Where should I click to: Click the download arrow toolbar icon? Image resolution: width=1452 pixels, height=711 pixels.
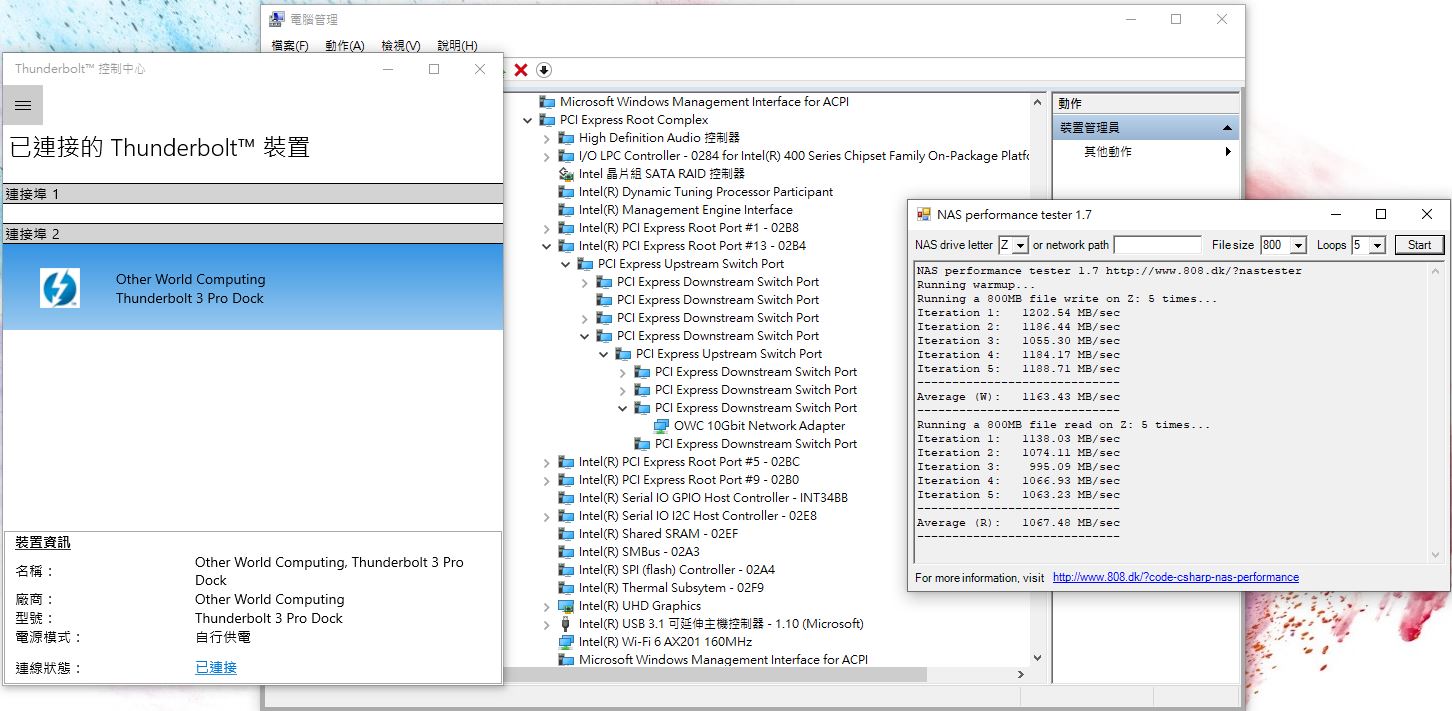pos(544,70)
